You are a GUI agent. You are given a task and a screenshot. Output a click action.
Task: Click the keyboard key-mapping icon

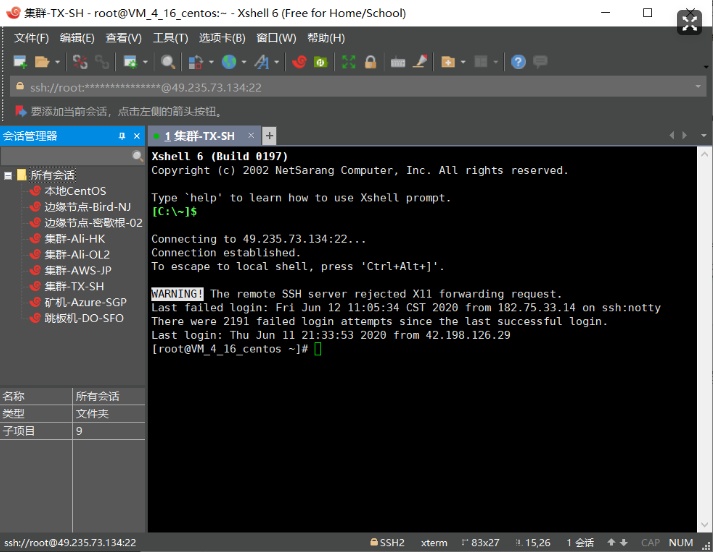click(398, 61)
